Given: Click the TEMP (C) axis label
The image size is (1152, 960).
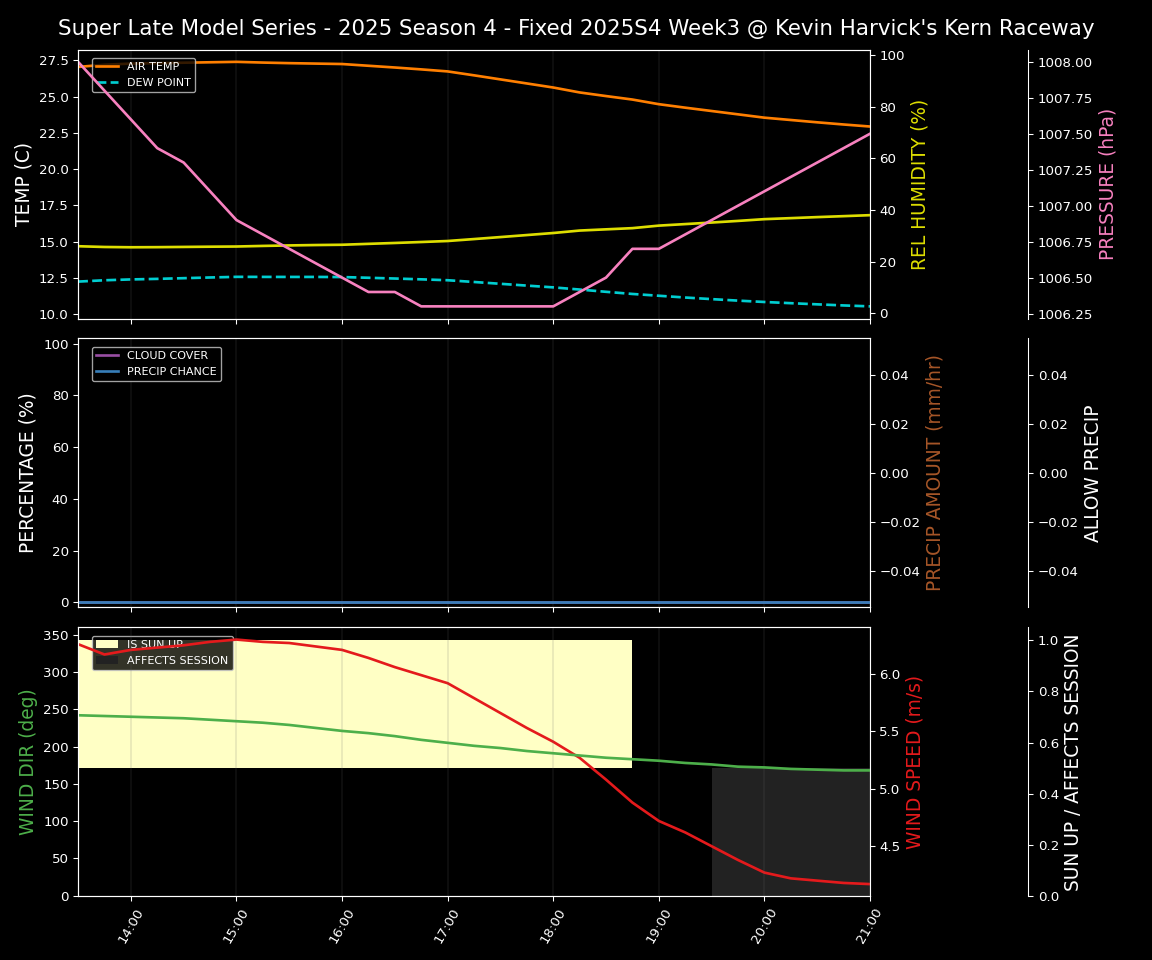Looking at the screenshot, I should (24, 184).
